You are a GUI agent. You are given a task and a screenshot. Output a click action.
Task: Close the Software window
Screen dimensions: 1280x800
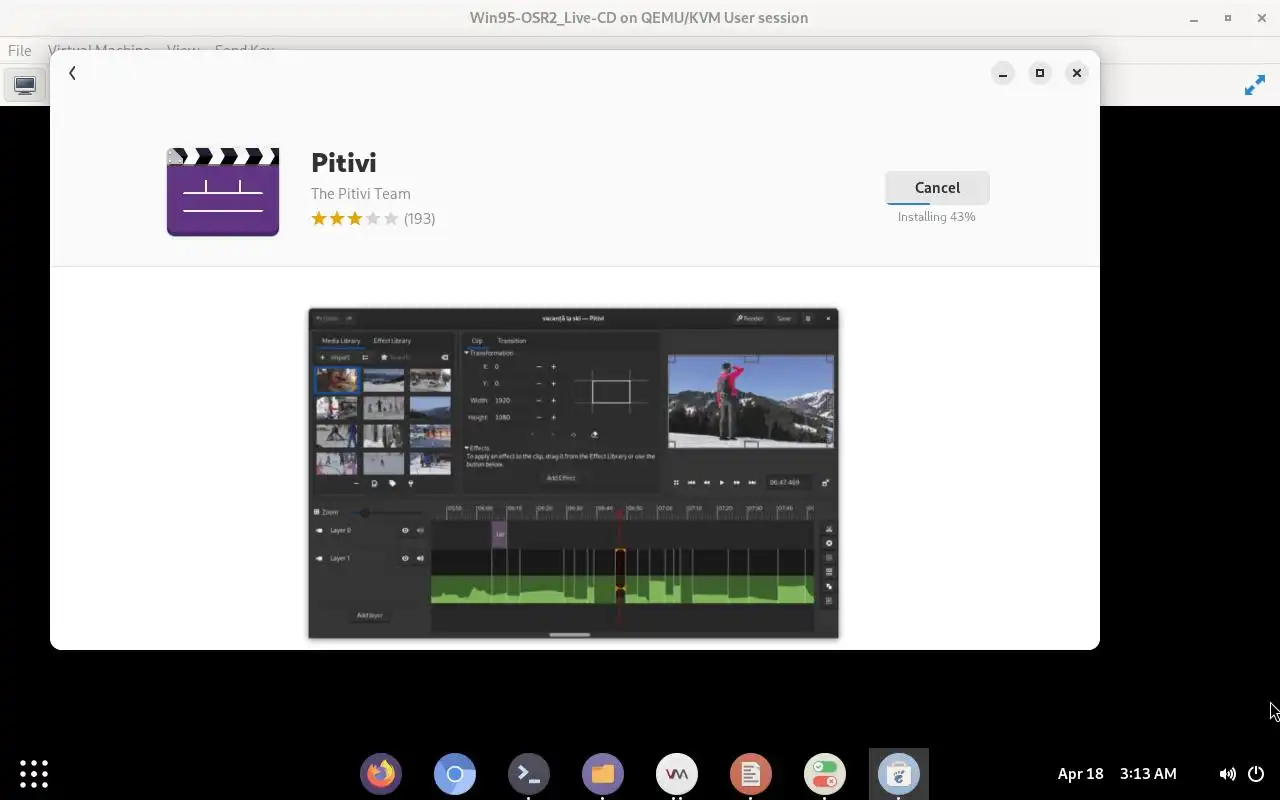click(x=1077, y=73)
